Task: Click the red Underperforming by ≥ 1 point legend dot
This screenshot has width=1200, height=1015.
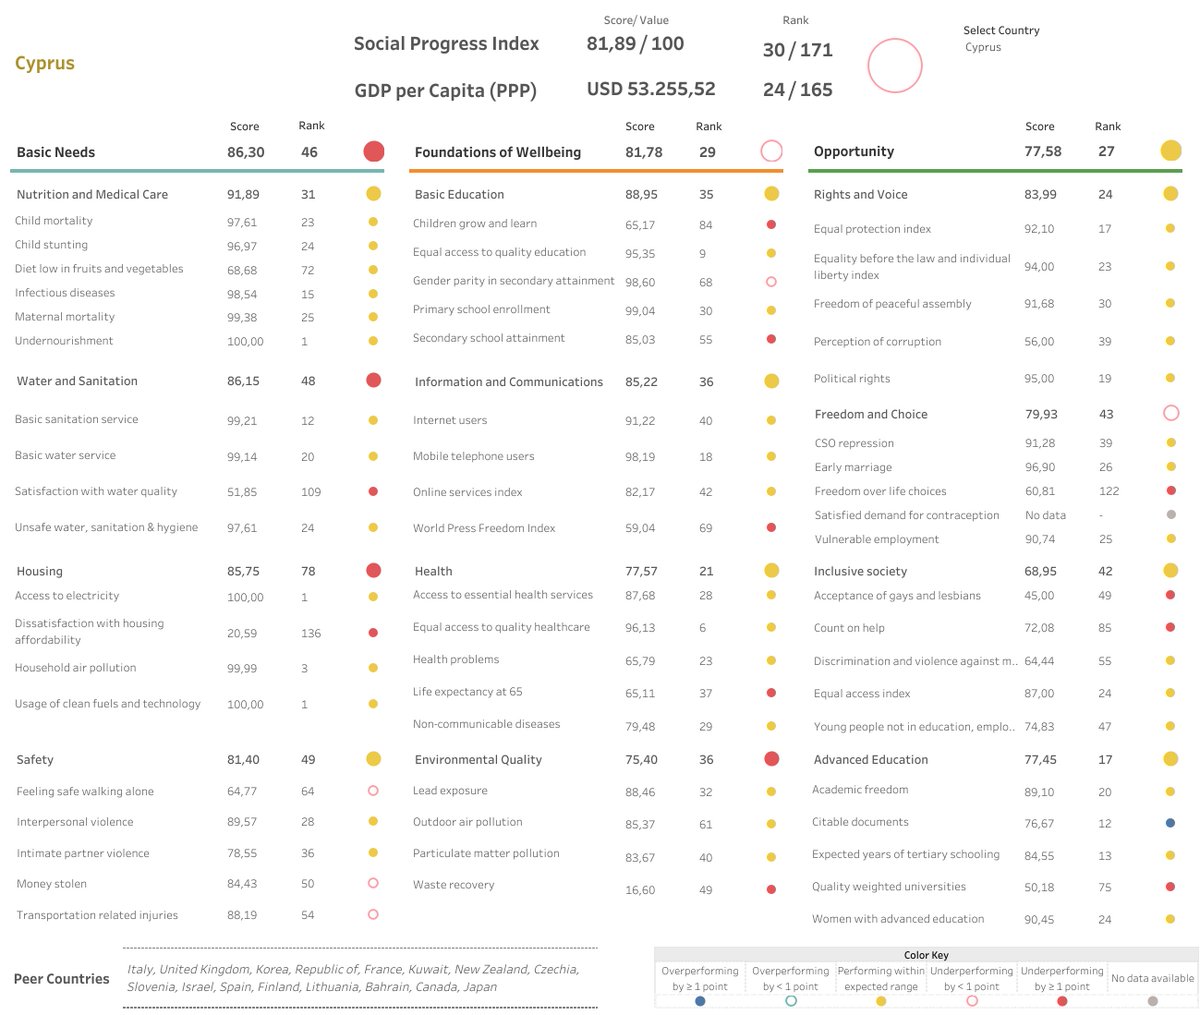Action: click(x=1061, y=1000)
